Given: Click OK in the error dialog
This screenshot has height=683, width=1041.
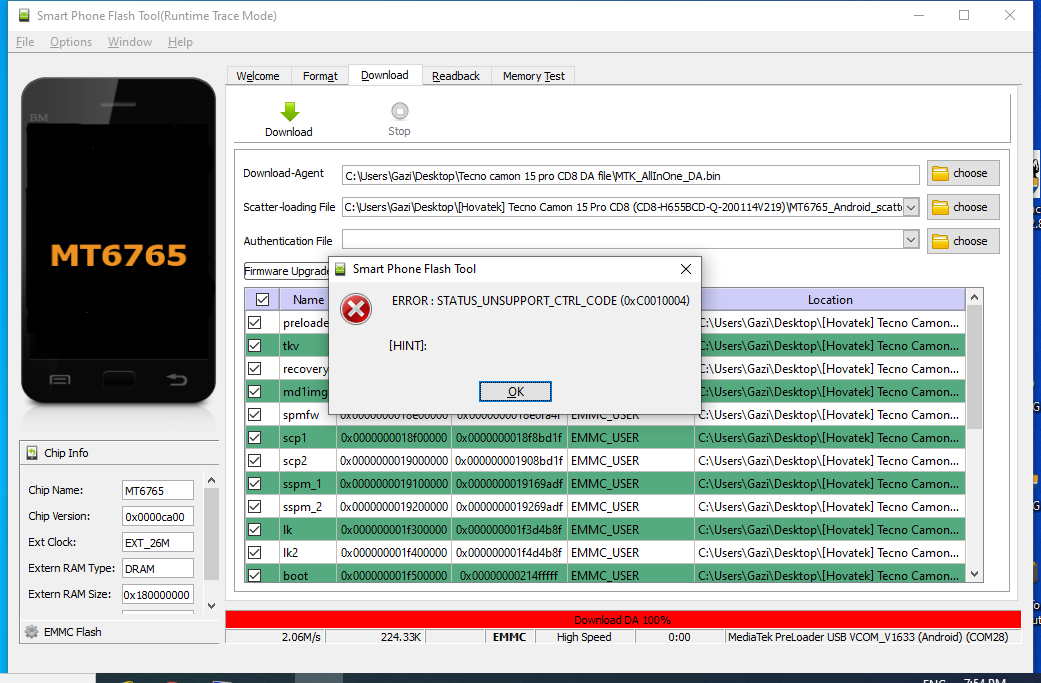Looking at the screenshot, I should coord(515,392).
